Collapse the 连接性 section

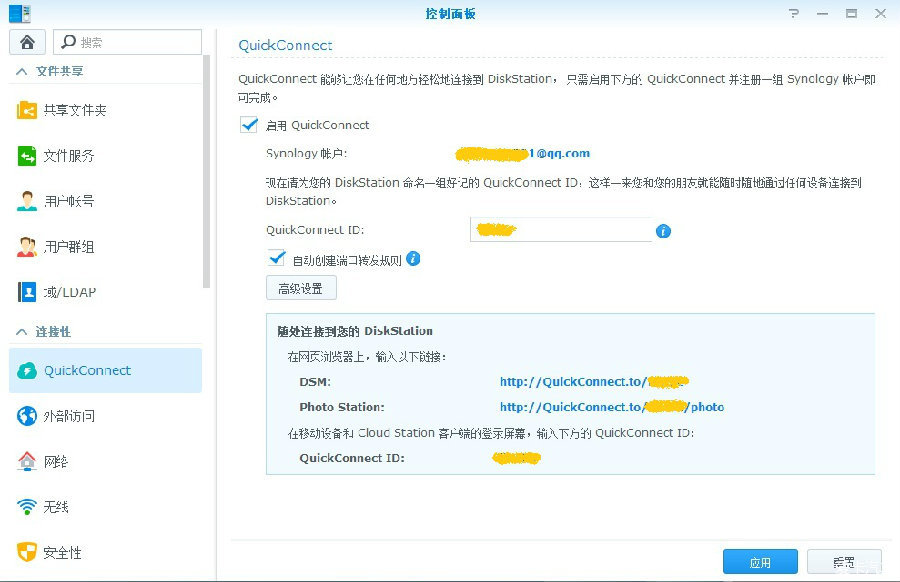pos(22,332)
